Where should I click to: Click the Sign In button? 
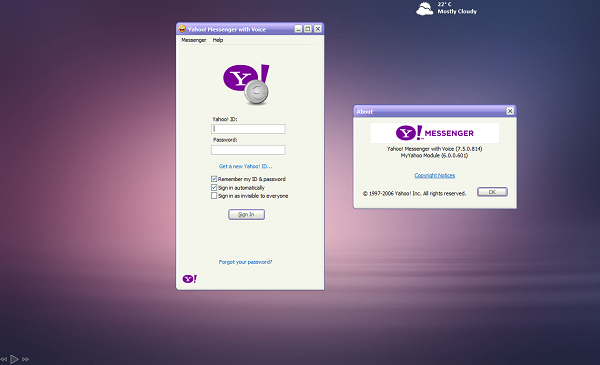246,214
